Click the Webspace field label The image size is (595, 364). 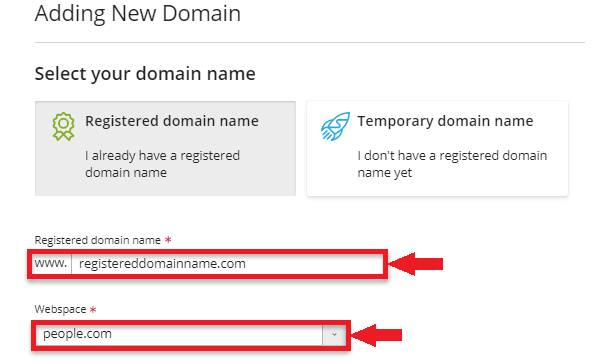click(x=60, y=309)
